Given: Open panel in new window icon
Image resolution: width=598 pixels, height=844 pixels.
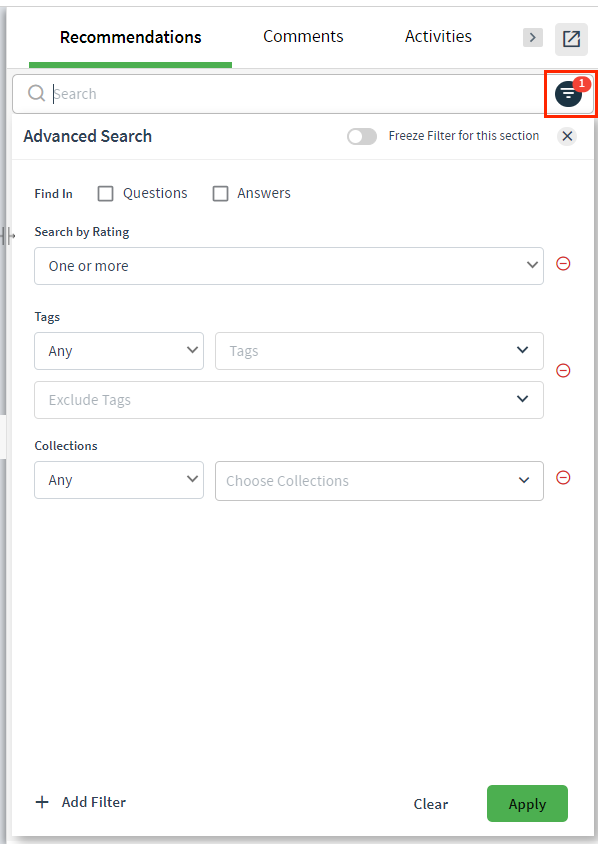Looking at the screenshot, I should pyautogui.click(x=571, y=39).
